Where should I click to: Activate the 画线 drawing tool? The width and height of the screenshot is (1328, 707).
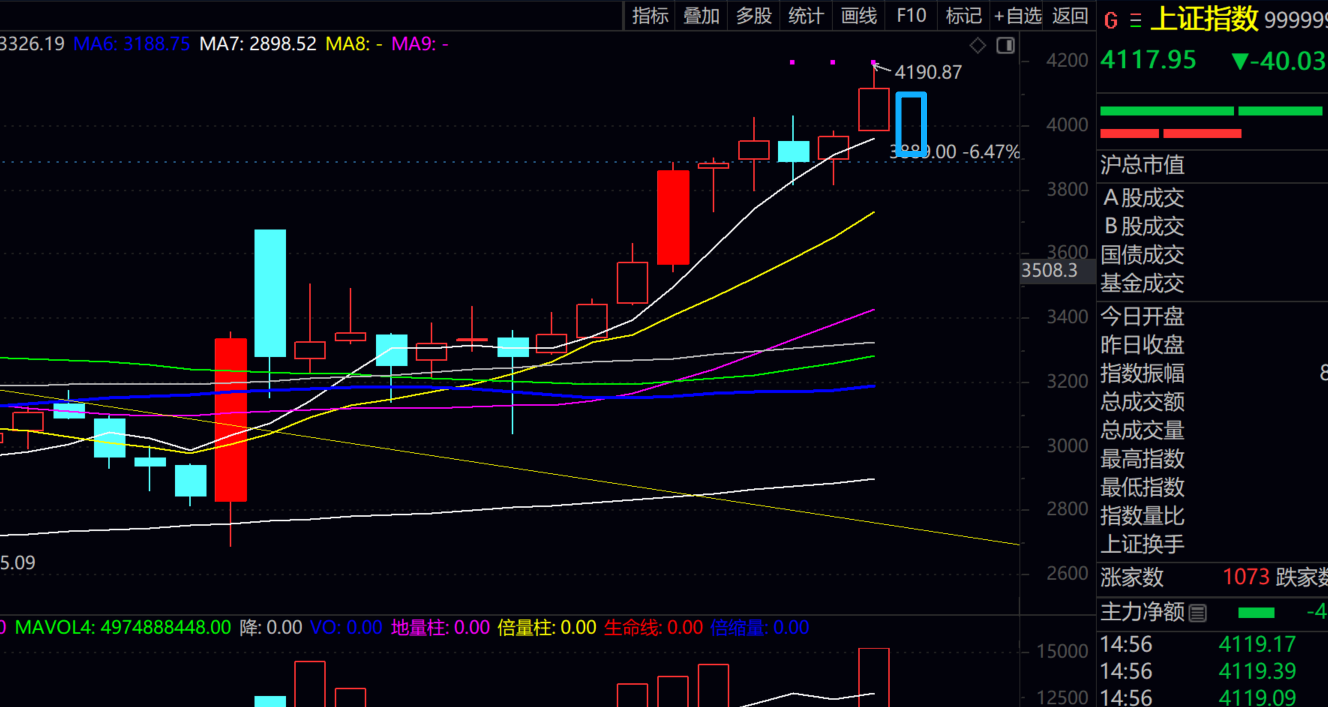tap(859, 15)
